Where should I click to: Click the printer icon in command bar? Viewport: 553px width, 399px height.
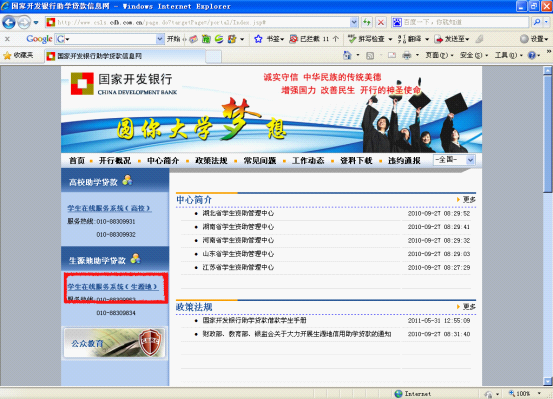tap(407, 55)
